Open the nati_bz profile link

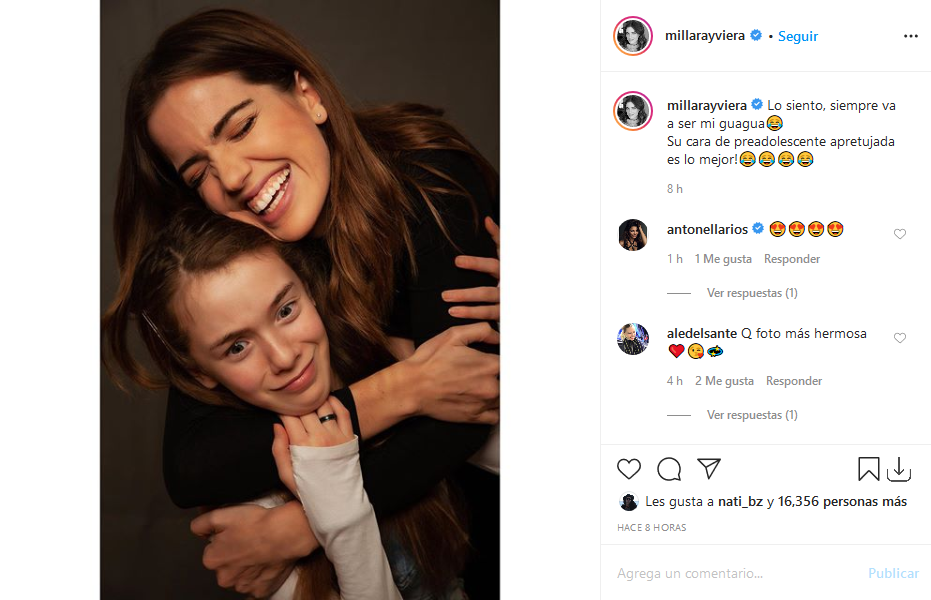740,502
